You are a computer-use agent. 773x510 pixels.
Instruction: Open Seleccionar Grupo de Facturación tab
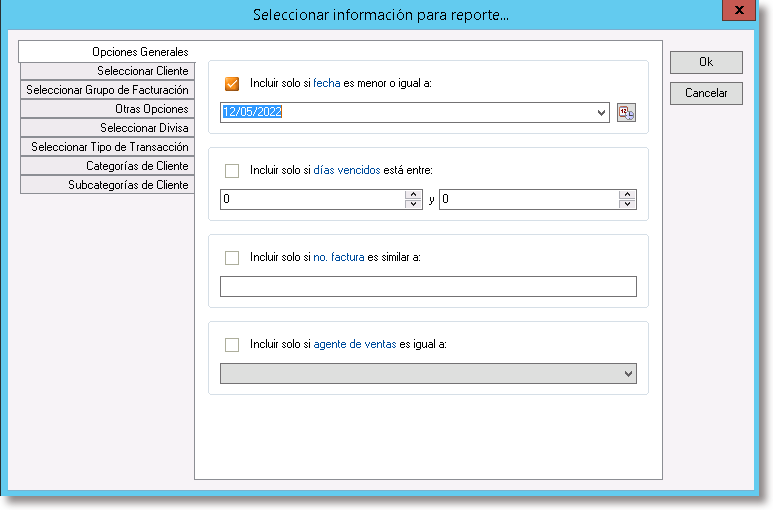[x=107, y=90]
